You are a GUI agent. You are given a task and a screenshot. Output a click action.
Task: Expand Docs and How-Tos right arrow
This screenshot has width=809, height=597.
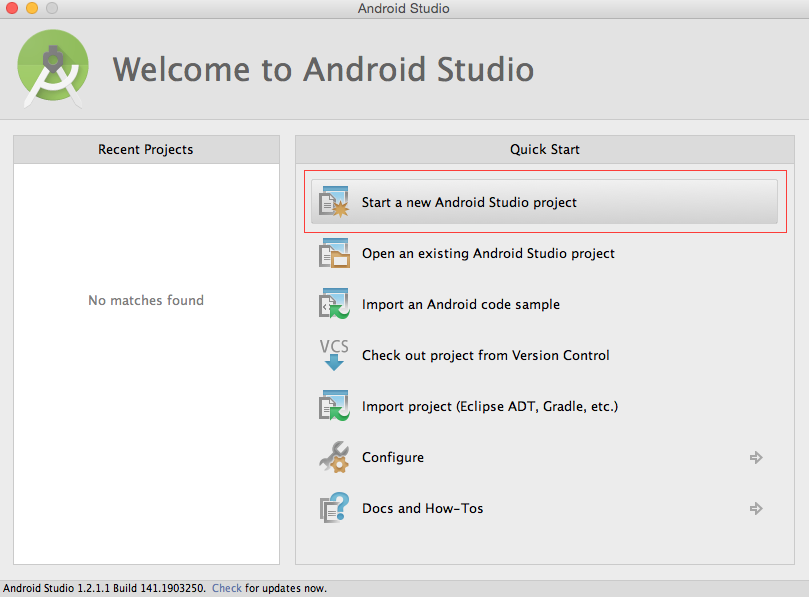[x=756, y=508]
